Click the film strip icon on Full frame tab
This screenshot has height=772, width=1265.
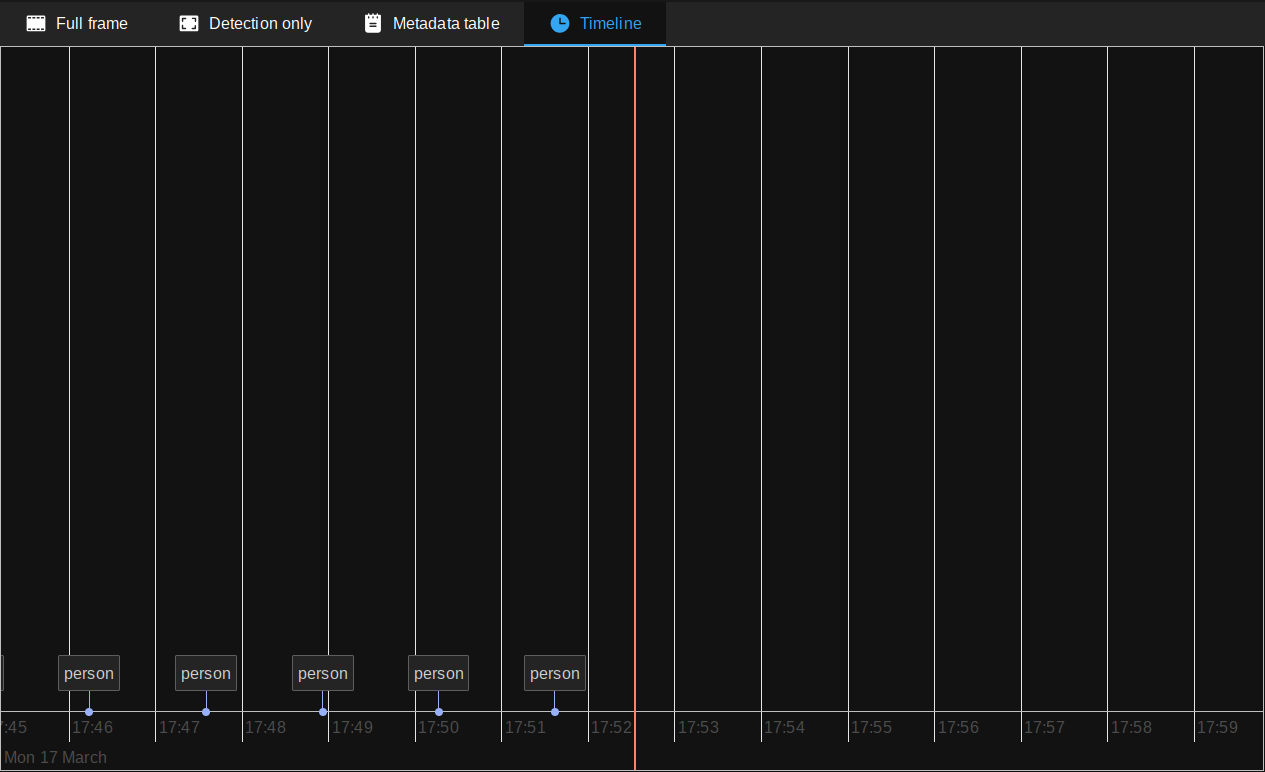(35, 23)
